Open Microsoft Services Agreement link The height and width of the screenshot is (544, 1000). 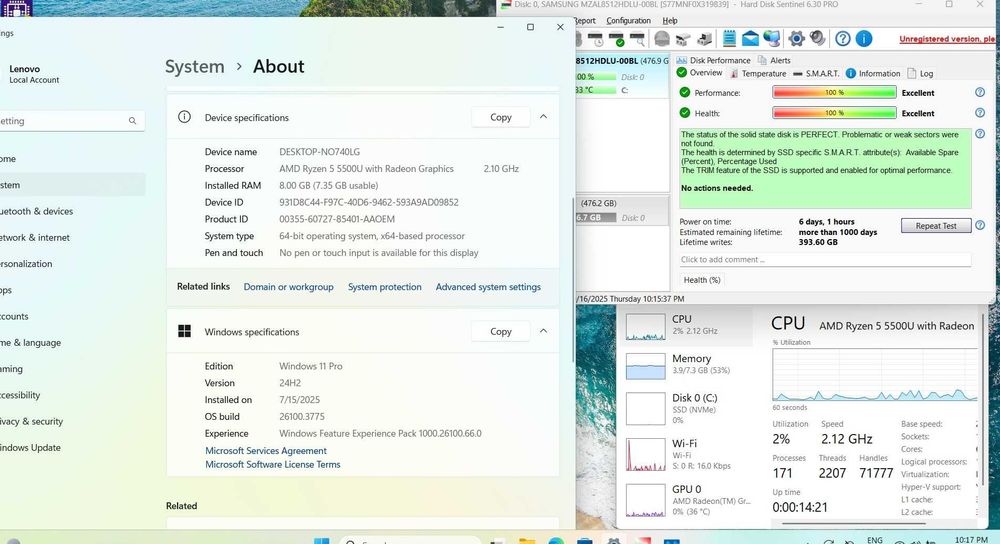point(266,450)
